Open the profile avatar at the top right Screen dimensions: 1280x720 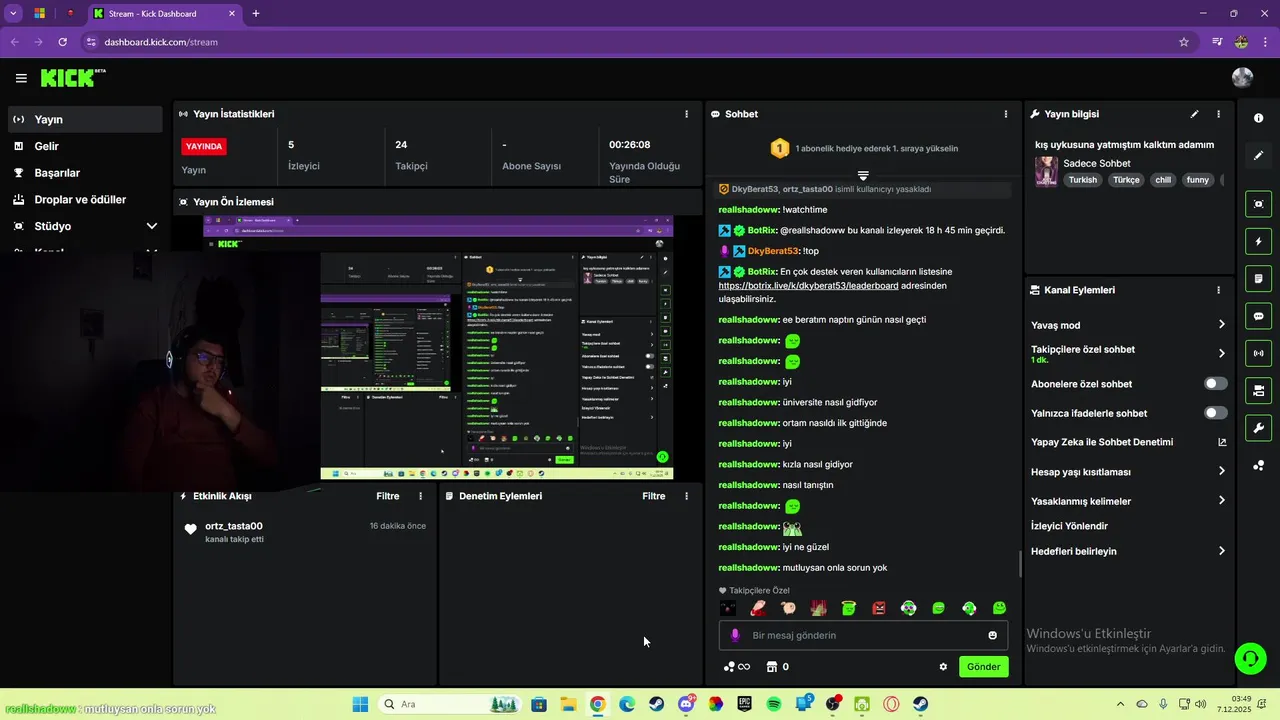tap(1242, 78)
